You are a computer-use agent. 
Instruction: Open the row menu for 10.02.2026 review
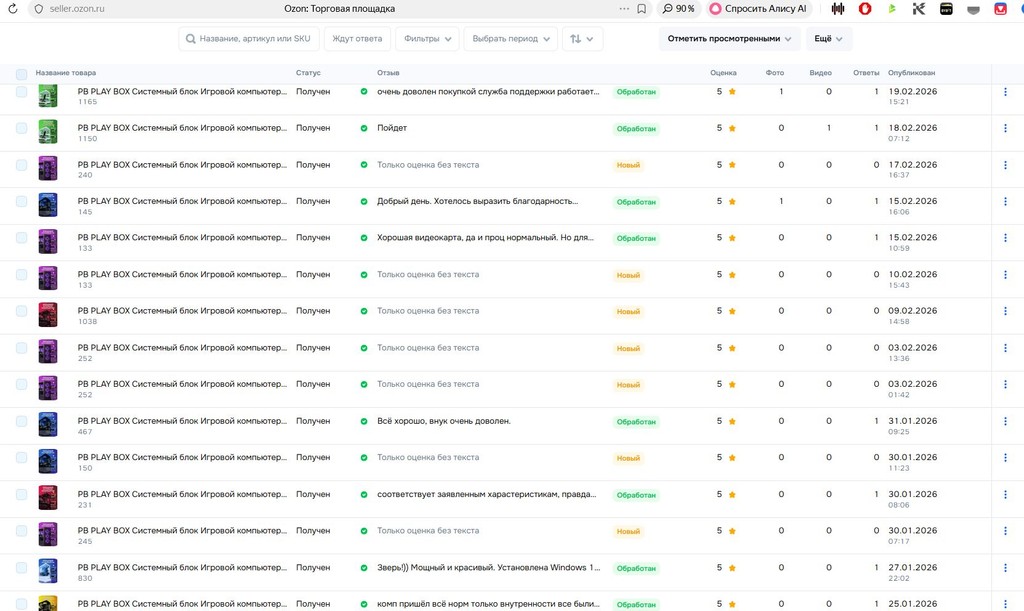pos(1005,275)
